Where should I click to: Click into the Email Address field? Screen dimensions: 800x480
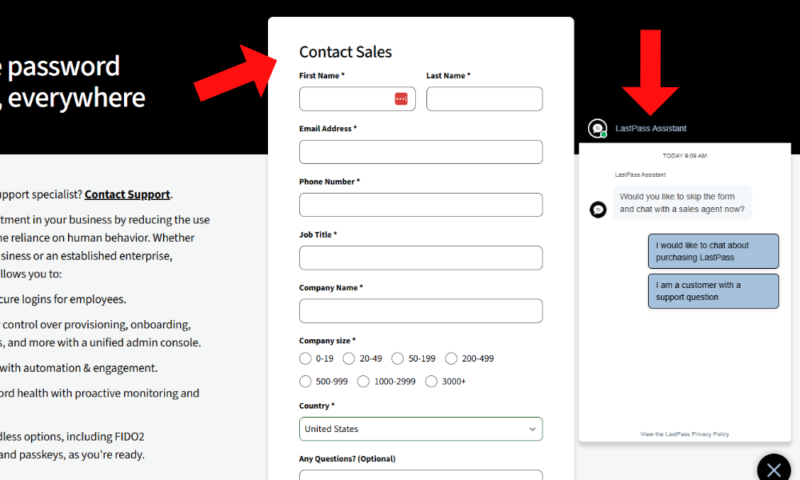421,151
